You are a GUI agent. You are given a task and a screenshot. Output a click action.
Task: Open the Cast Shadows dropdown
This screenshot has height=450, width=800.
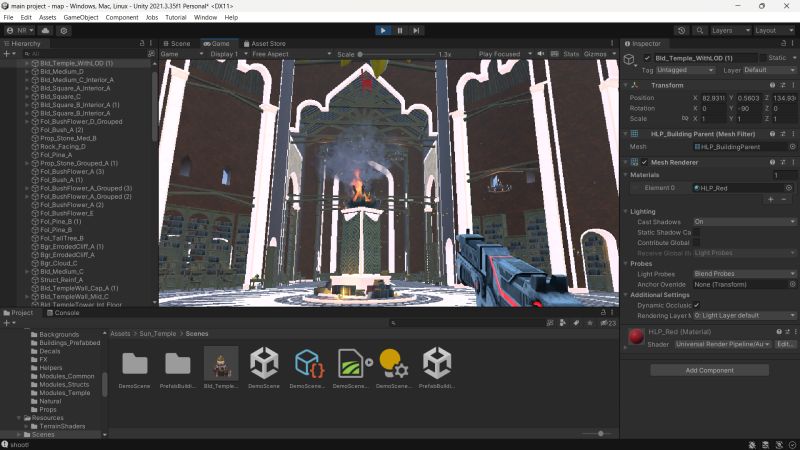tap(744, 222)
